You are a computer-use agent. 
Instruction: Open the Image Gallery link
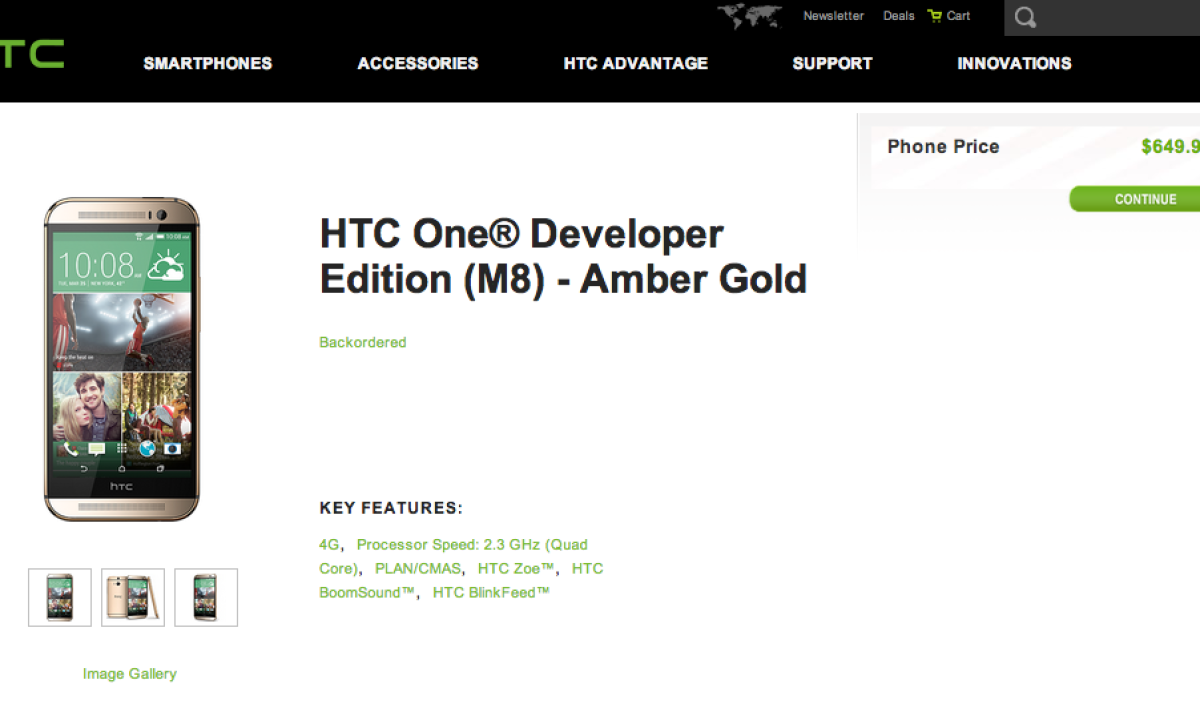coord(130,674)
